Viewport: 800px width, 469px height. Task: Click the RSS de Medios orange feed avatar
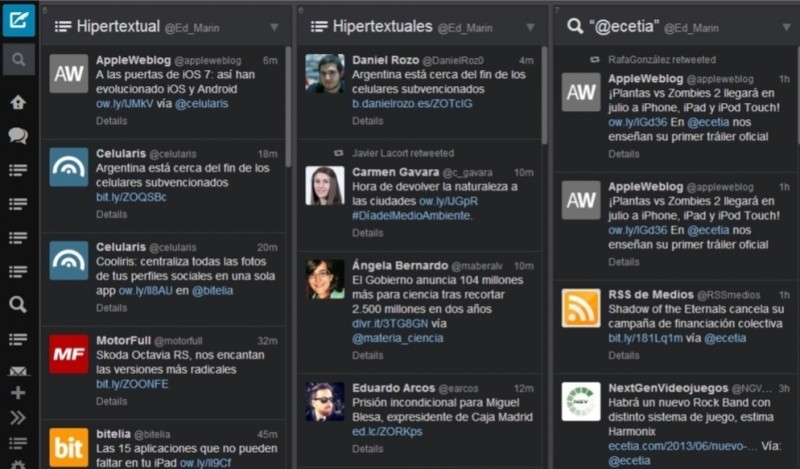(581, 308)
